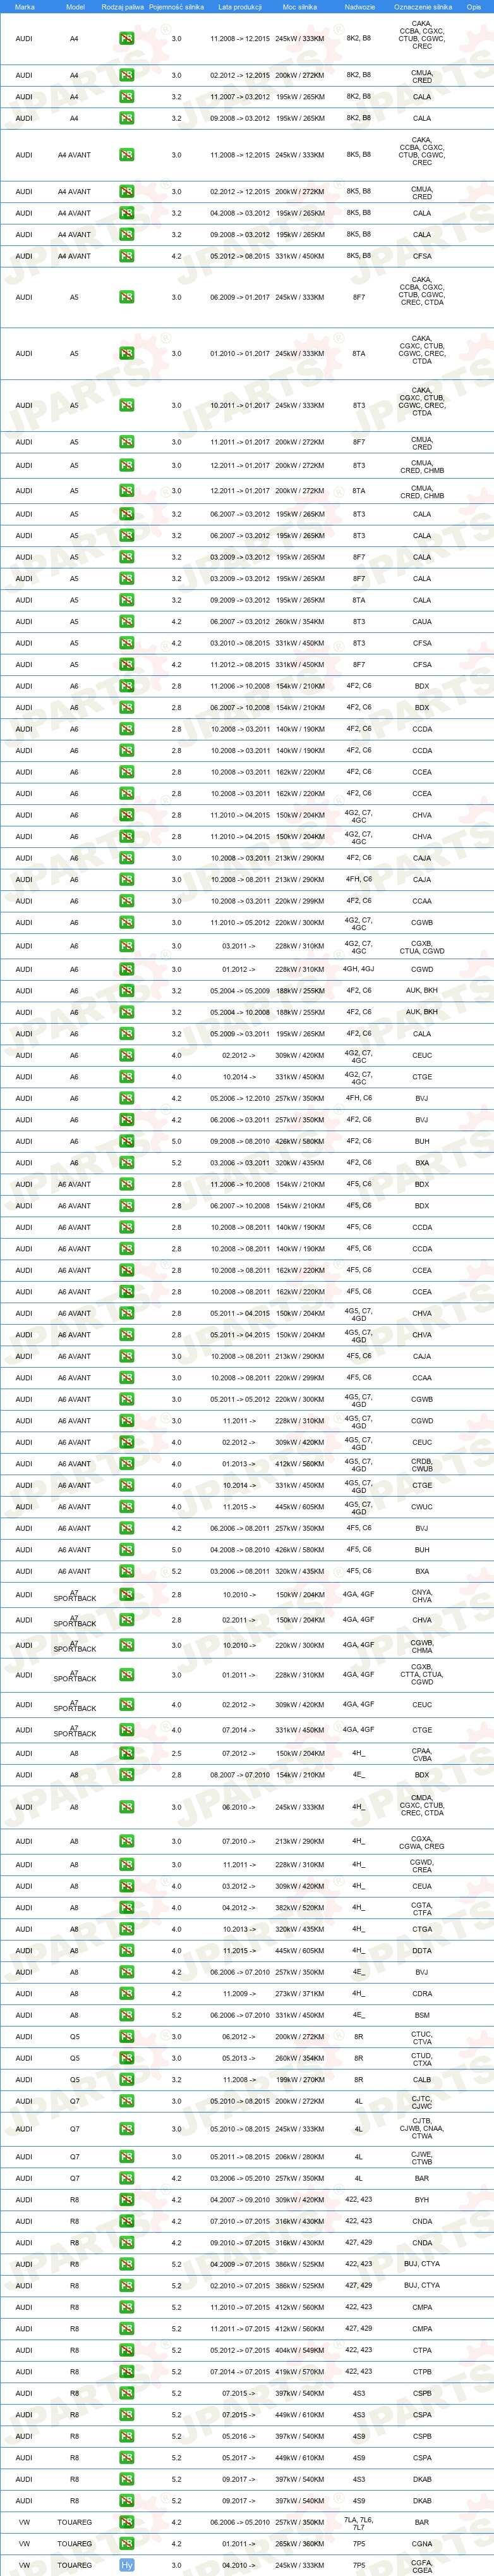Click fuel icon in A8 2.5 CPAA row
Viewport: 494px width, 2576px height.
127,1754
